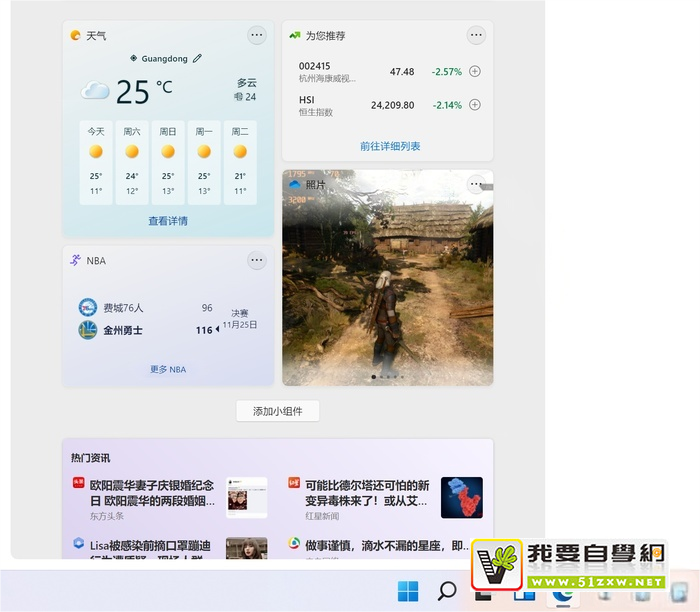Open news about new variant 变异毒株
This screenshot has width=700, height=612.
[x=367, y=493]
